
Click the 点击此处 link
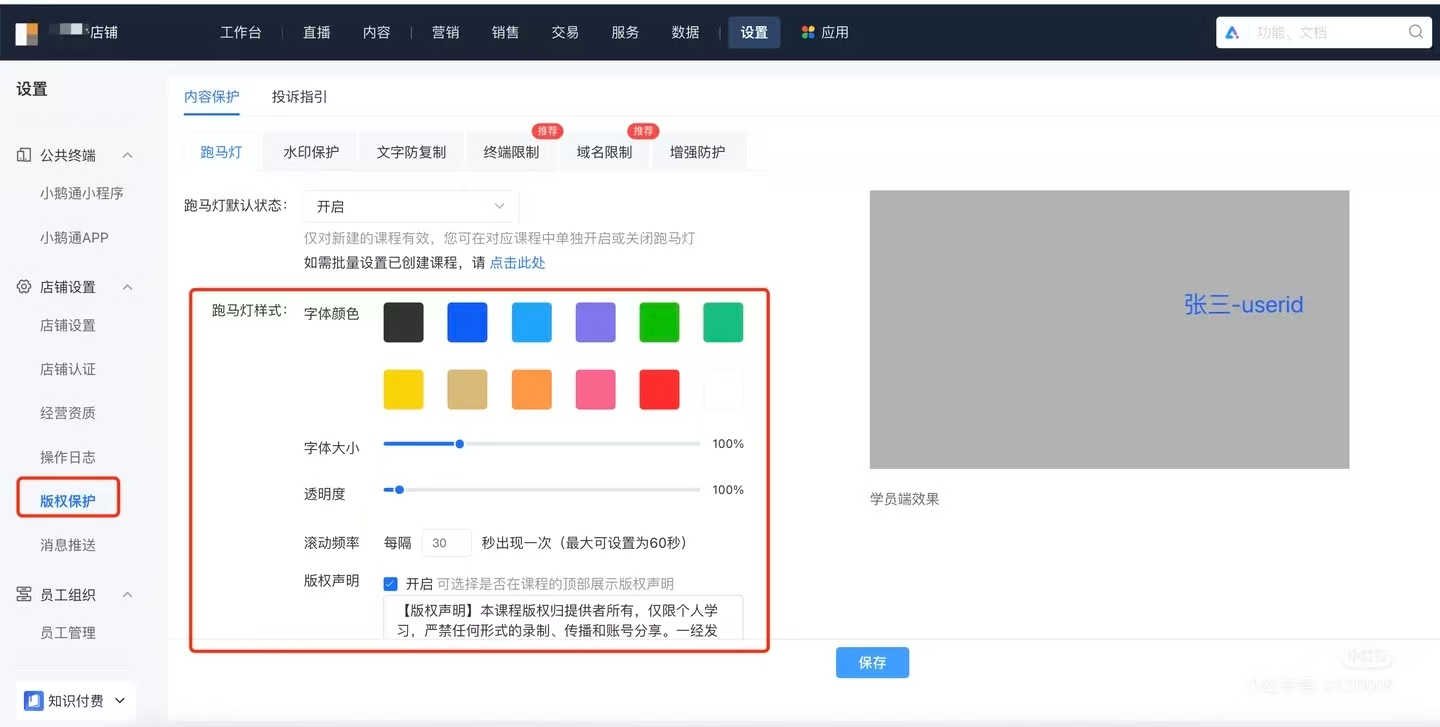(x=517, y=263)
